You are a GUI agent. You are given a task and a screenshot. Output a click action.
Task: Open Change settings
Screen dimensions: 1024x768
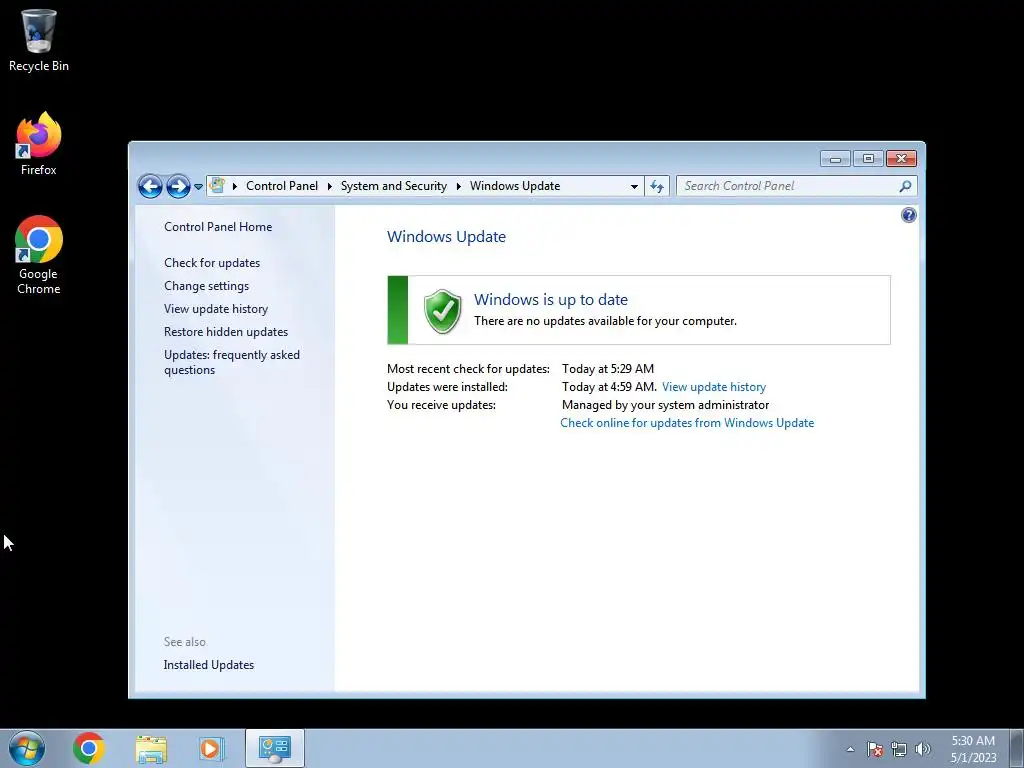click(x=206, y=286)
